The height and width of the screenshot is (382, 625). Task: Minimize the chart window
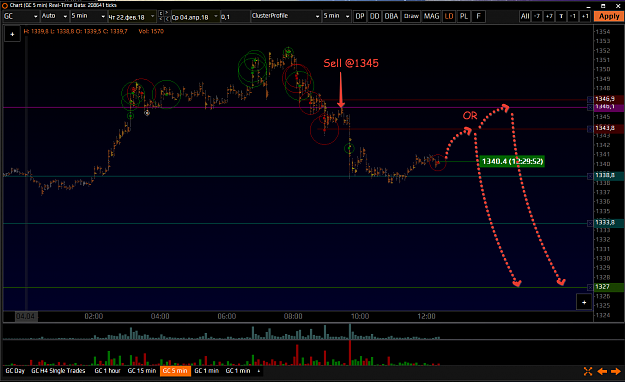pos(589,6)
